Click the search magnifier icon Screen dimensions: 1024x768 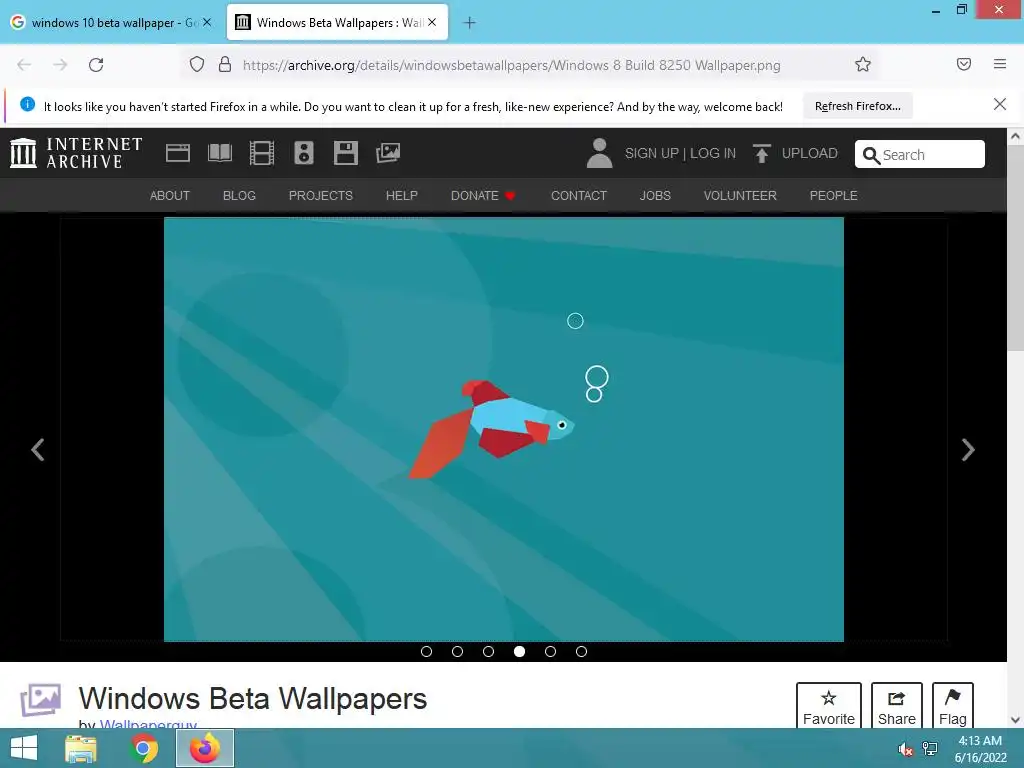871,155
